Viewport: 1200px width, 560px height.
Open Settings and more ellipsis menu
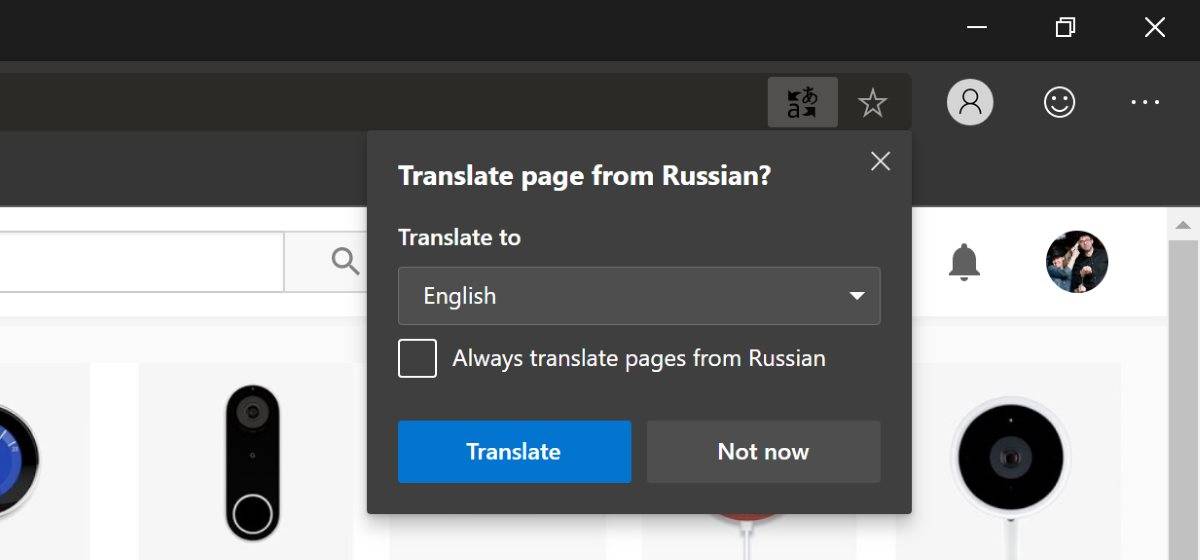(1145, 102)
